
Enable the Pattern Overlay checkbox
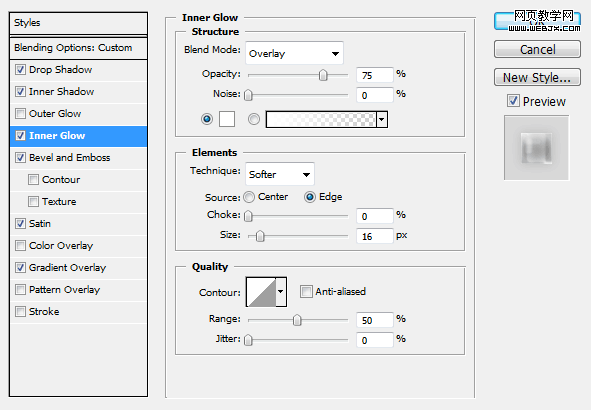click(20, 289)
